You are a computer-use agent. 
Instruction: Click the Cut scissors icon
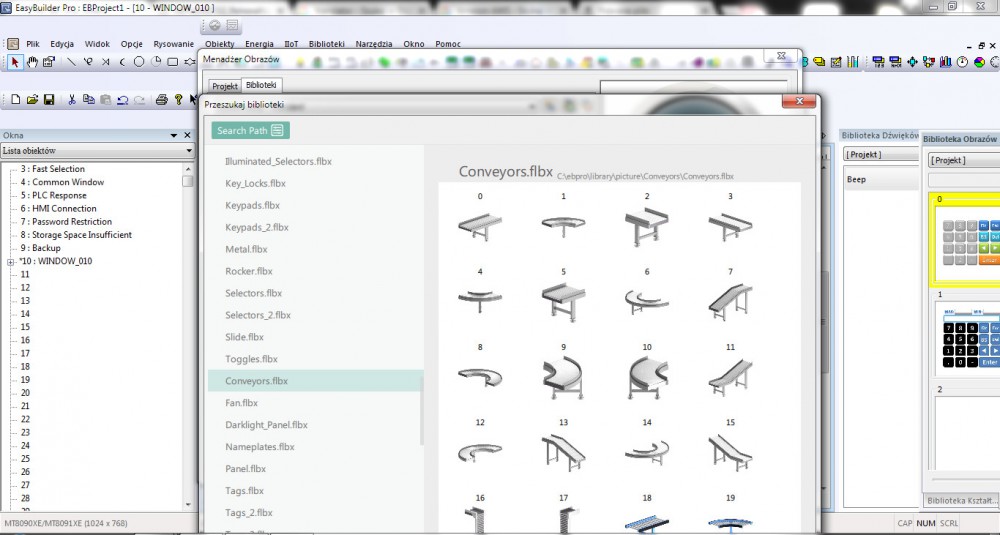pos(72,100)
